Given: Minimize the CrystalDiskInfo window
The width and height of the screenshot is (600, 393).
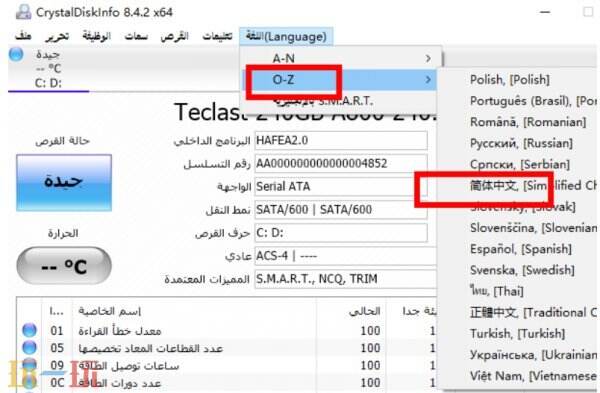Looking at the screenshot, I should (x=545, y=12).
